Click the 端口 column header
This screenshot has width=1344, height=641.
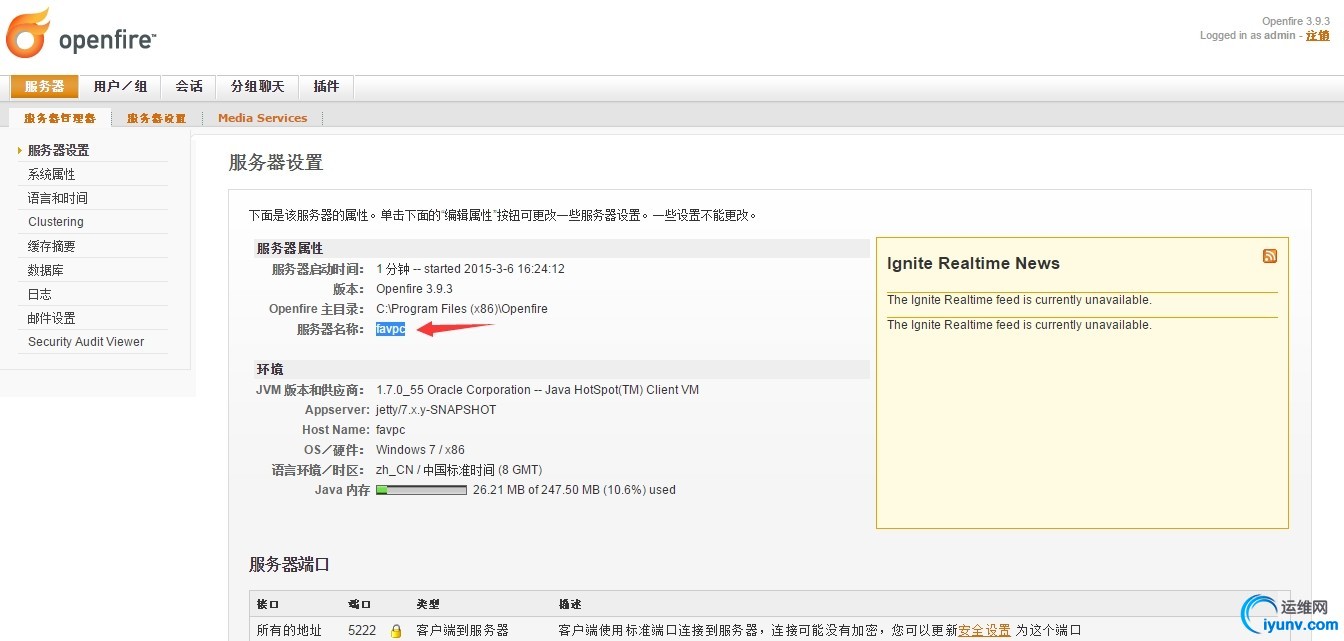[x=360, y=605]
